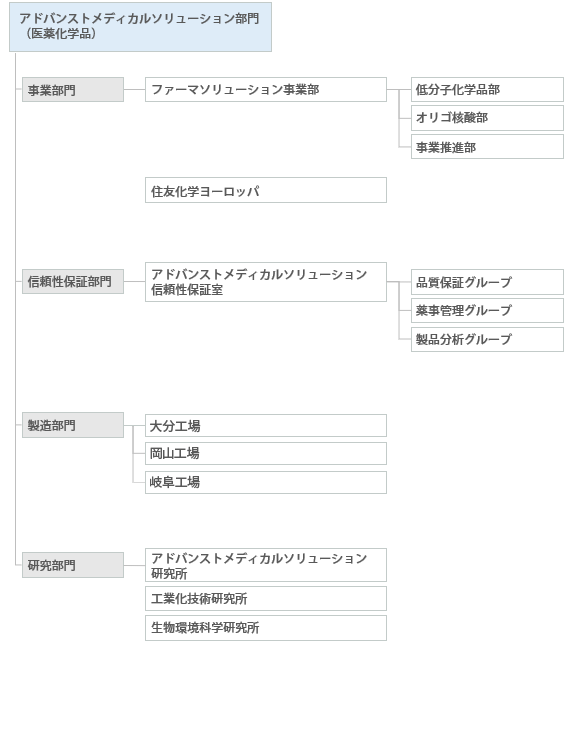Open アドバンストメディカルソリューション研究所 box
568x733 pixels.
266,565
